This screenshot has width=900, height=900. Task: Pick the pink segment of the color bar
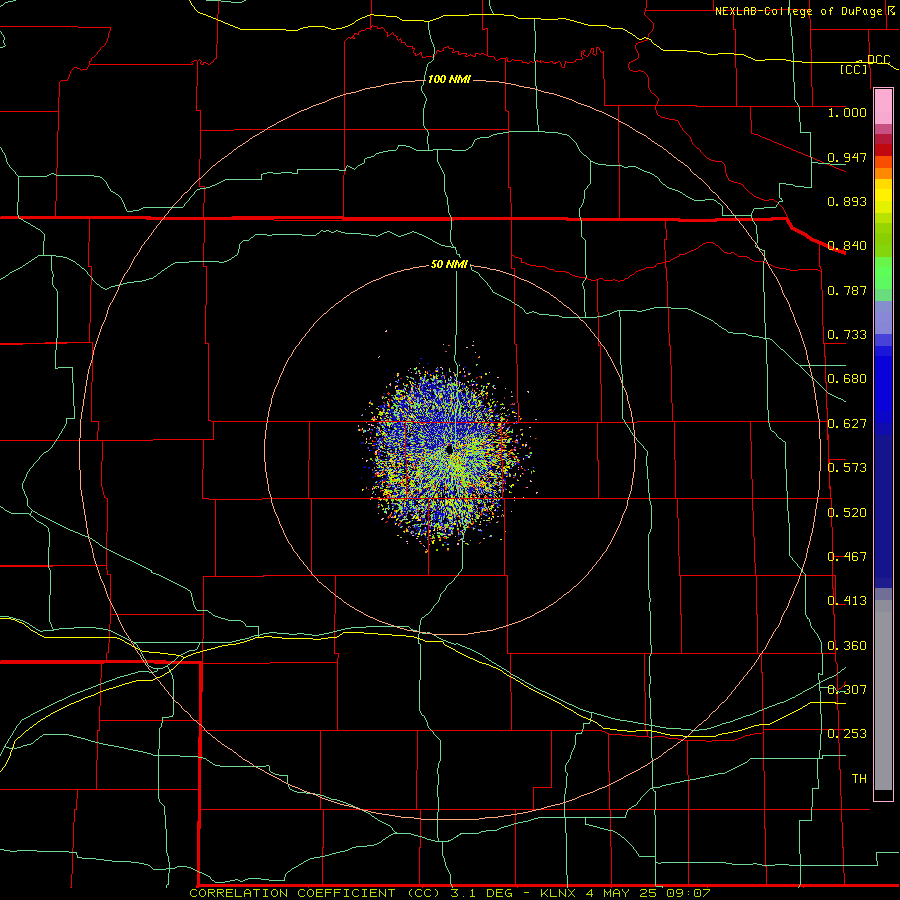883,107
